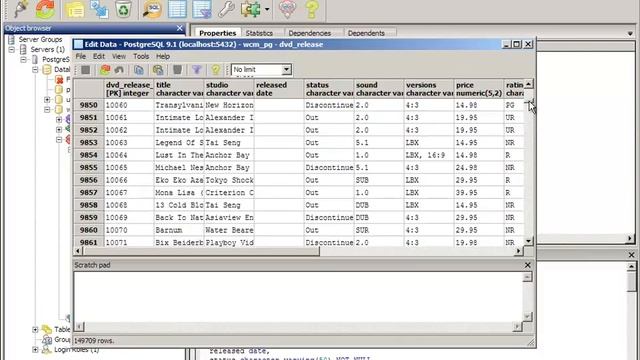Expand the Login Roles tree node

[36, 350]
